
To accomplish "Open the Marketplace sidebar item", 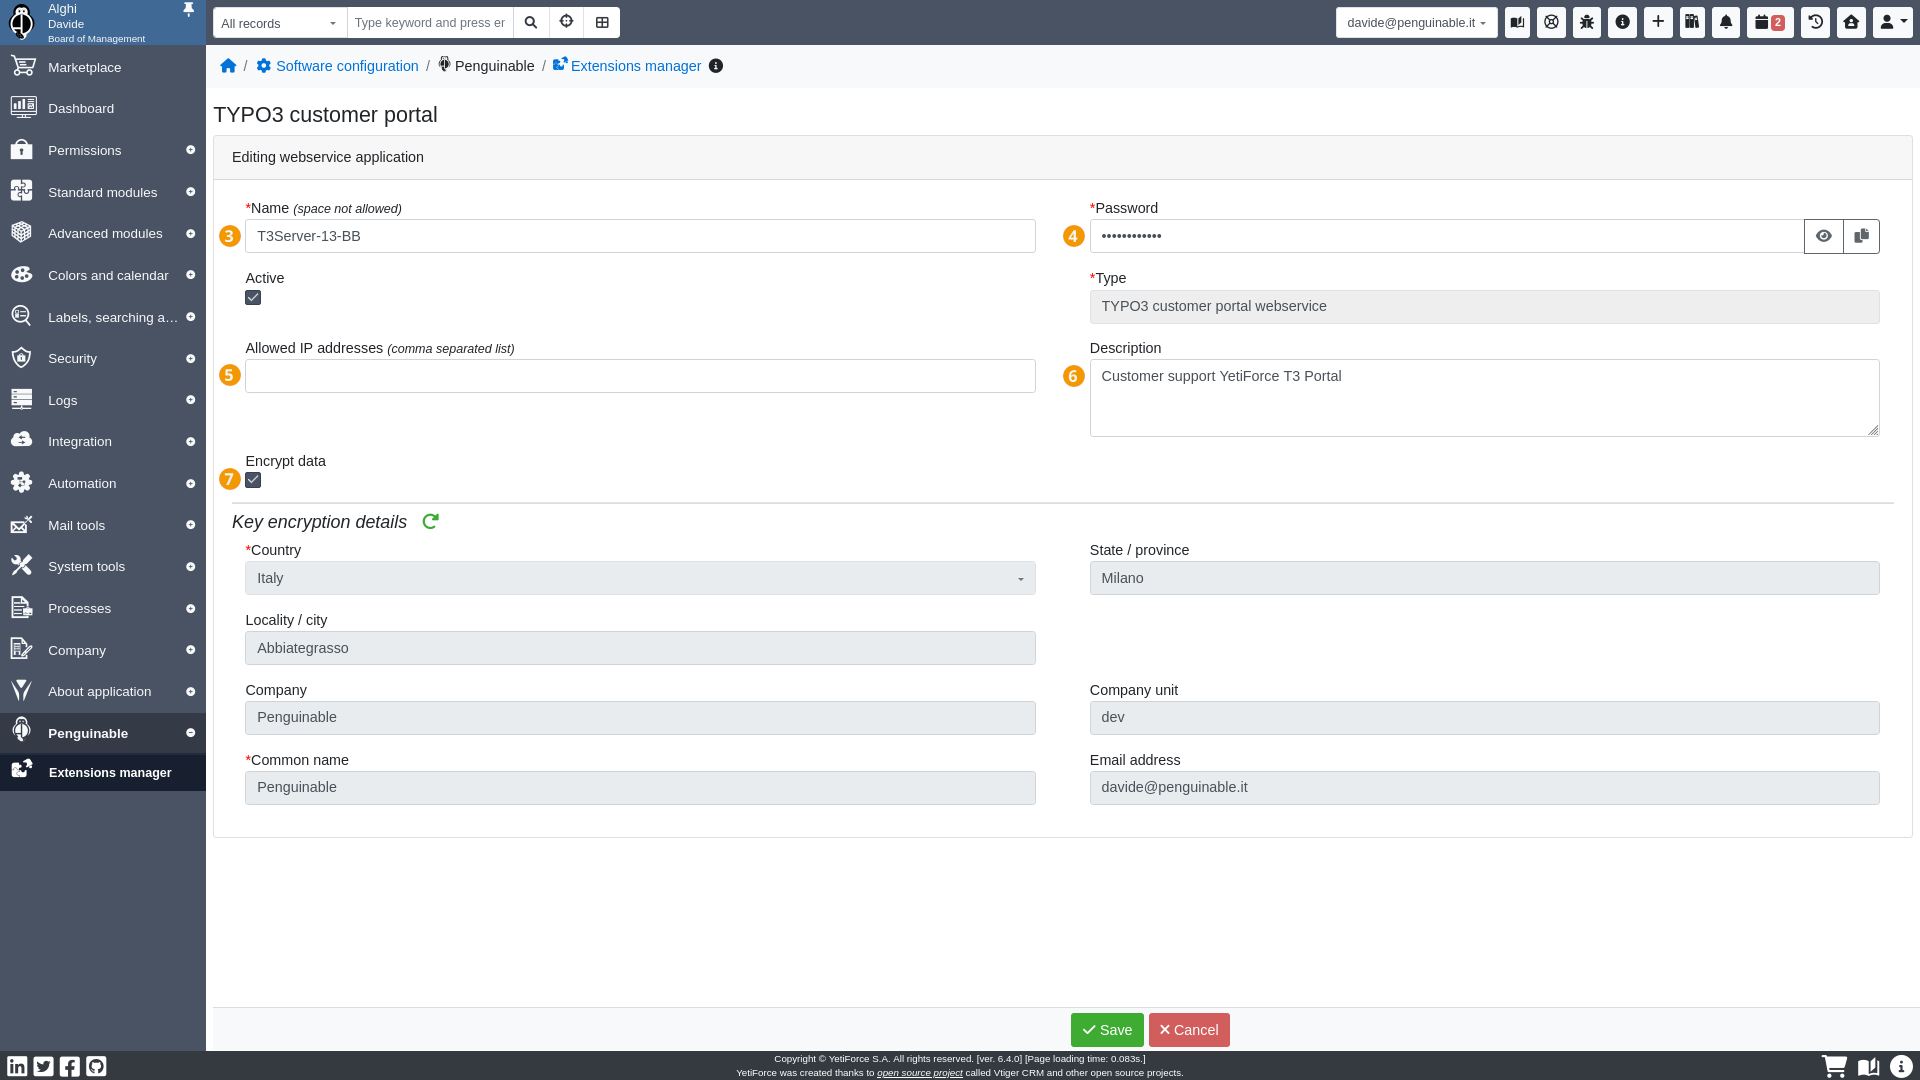I will tap(84, 67).
